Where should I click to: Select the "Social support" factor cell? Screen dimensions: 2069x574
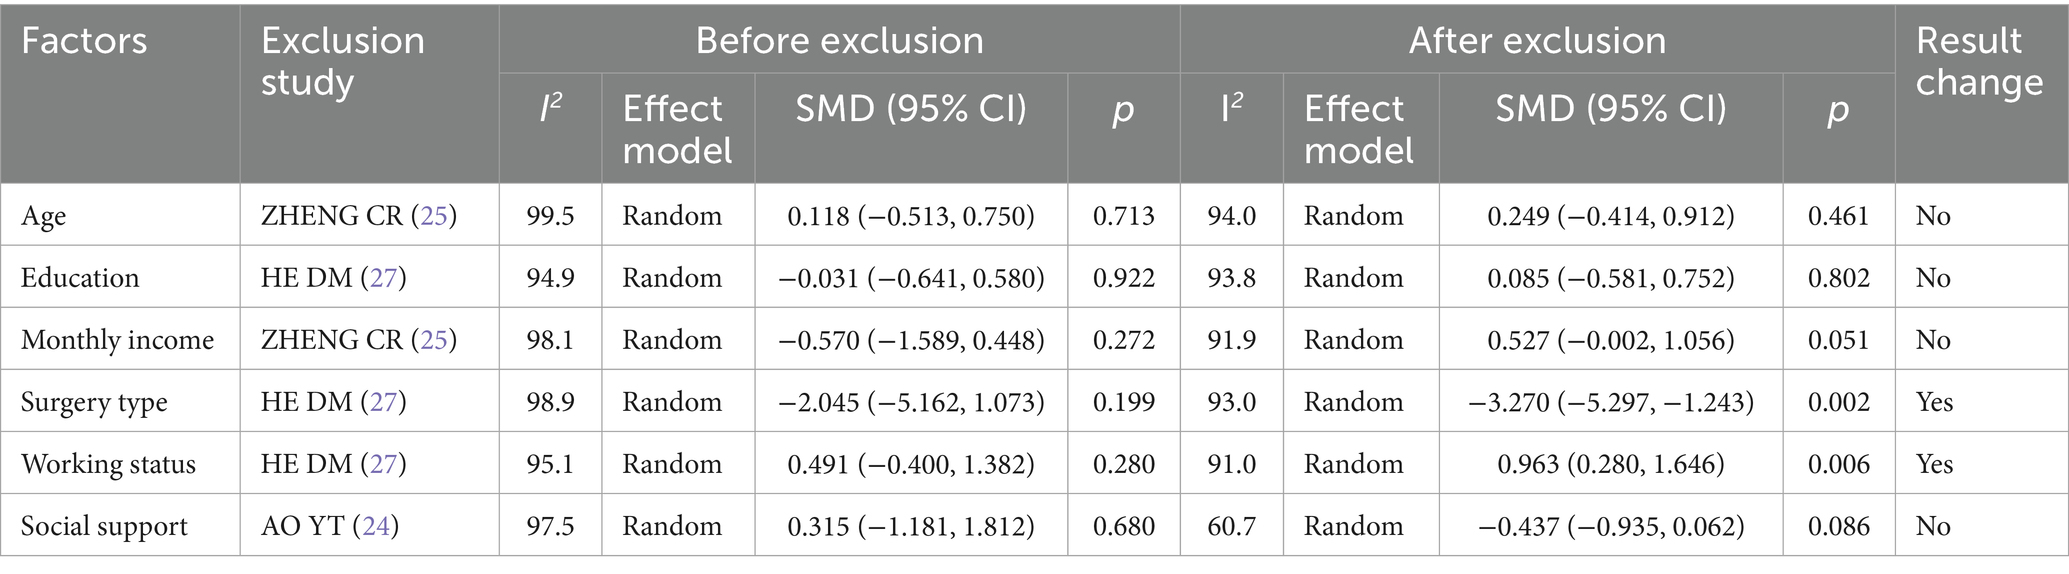tap(104, 526)
